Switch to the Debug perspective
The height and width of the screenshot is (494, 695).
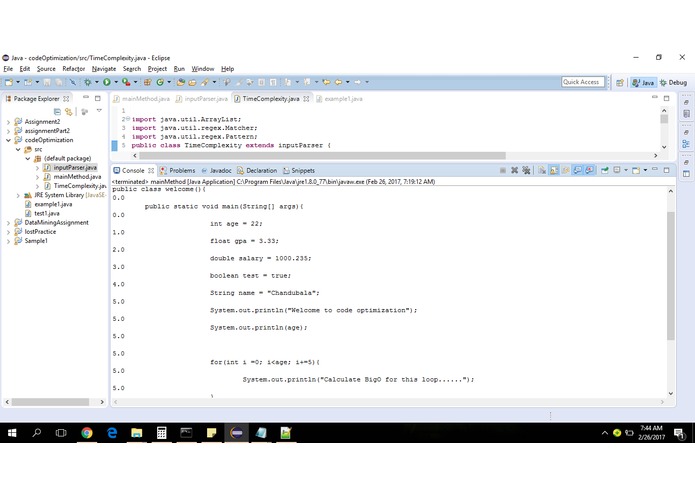(x=673, y=82)
